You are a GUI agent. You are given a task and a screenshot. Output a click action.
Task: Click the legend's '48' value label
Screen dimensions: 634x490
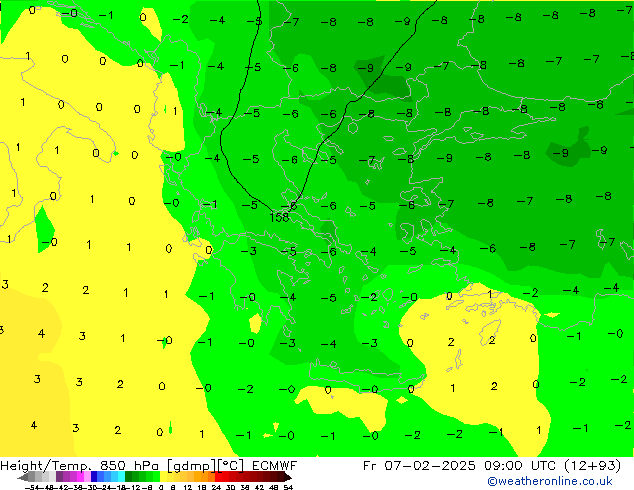coord(274,488)
